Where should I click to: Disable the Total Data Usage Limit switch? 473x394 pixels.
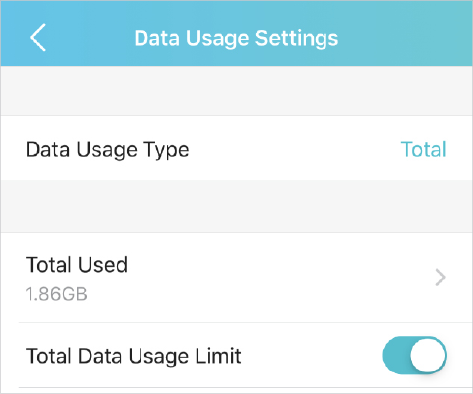(x=414, y=355)
